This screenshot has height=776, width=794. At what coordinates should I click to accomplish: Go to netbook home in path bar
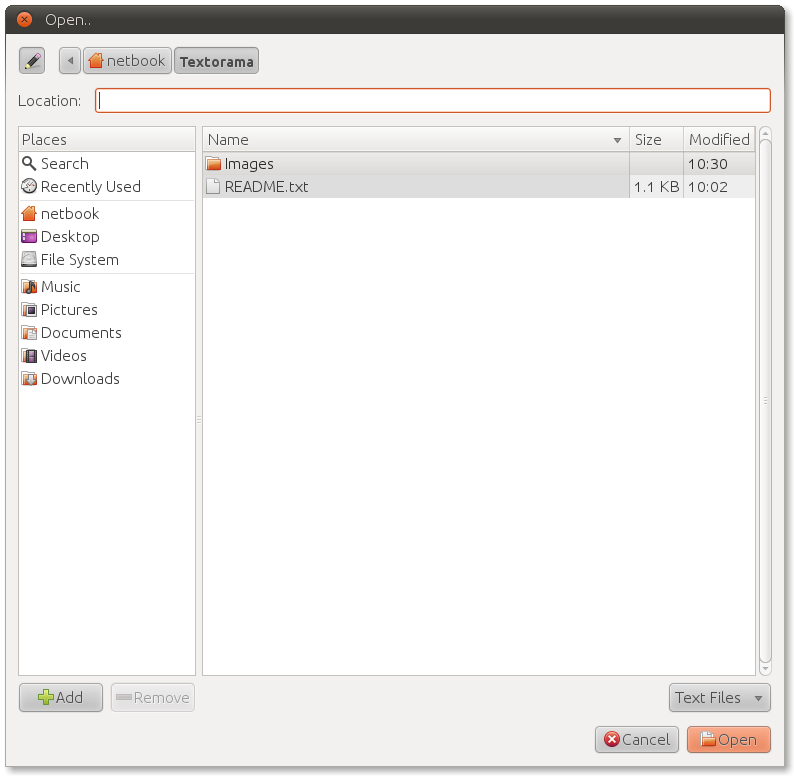pyautogui.click(x=127, y=61)
